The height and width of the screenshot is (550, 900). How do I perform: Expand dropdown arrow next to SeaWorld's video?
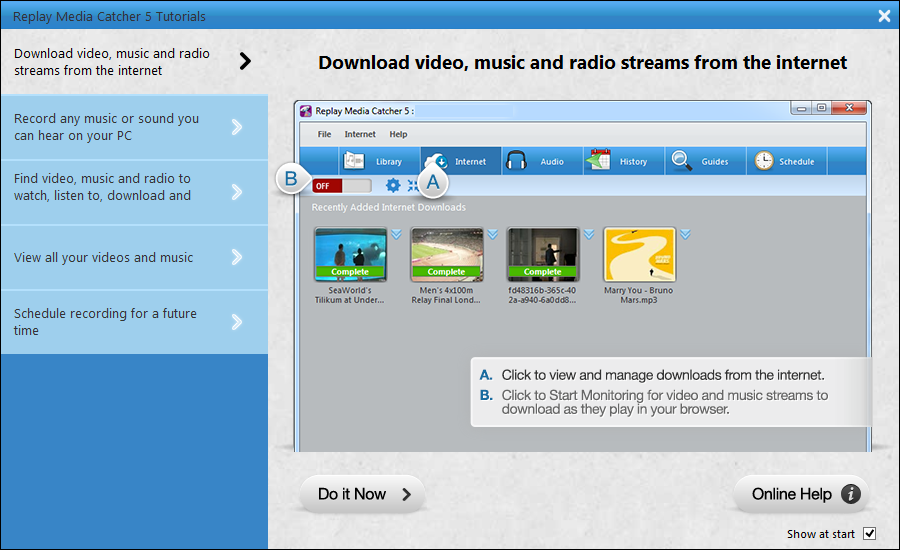[396, 234]
